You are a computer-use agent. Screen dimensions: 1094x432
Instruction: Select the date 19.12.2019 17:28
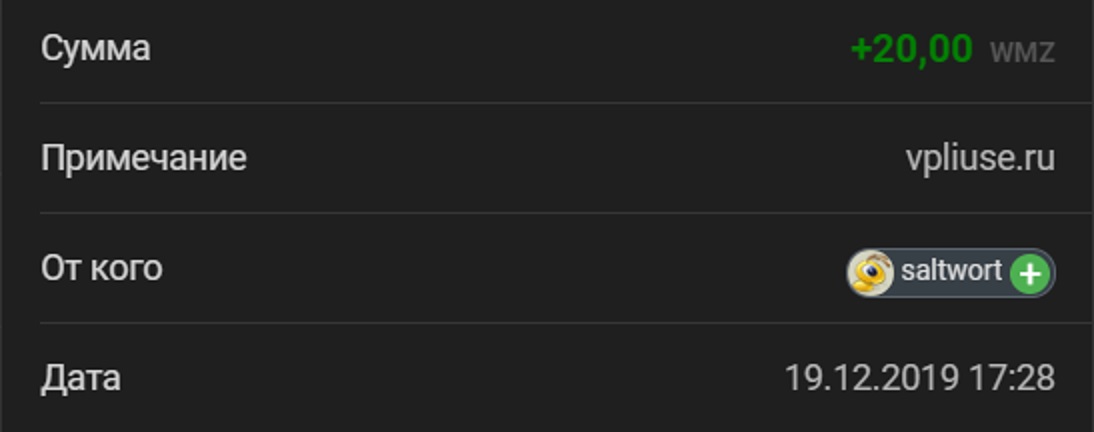pos(920,378)
